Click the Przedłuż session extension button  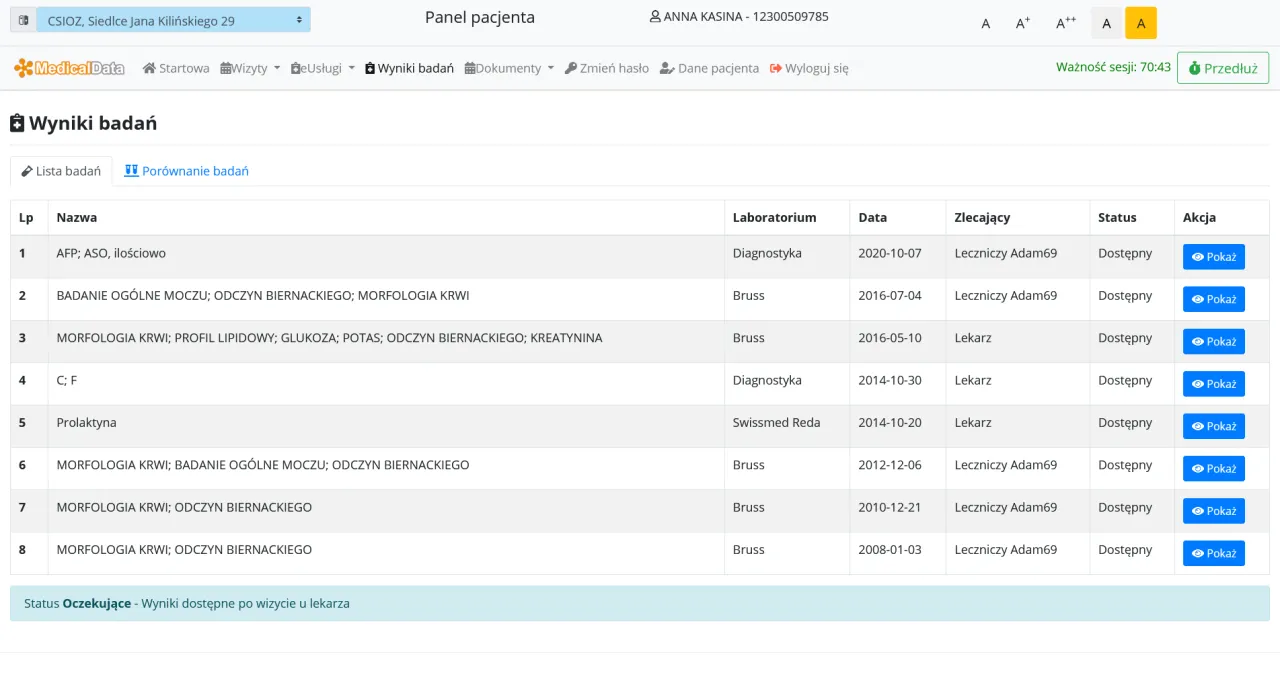pyautogui.click(x=1222, y=68)
